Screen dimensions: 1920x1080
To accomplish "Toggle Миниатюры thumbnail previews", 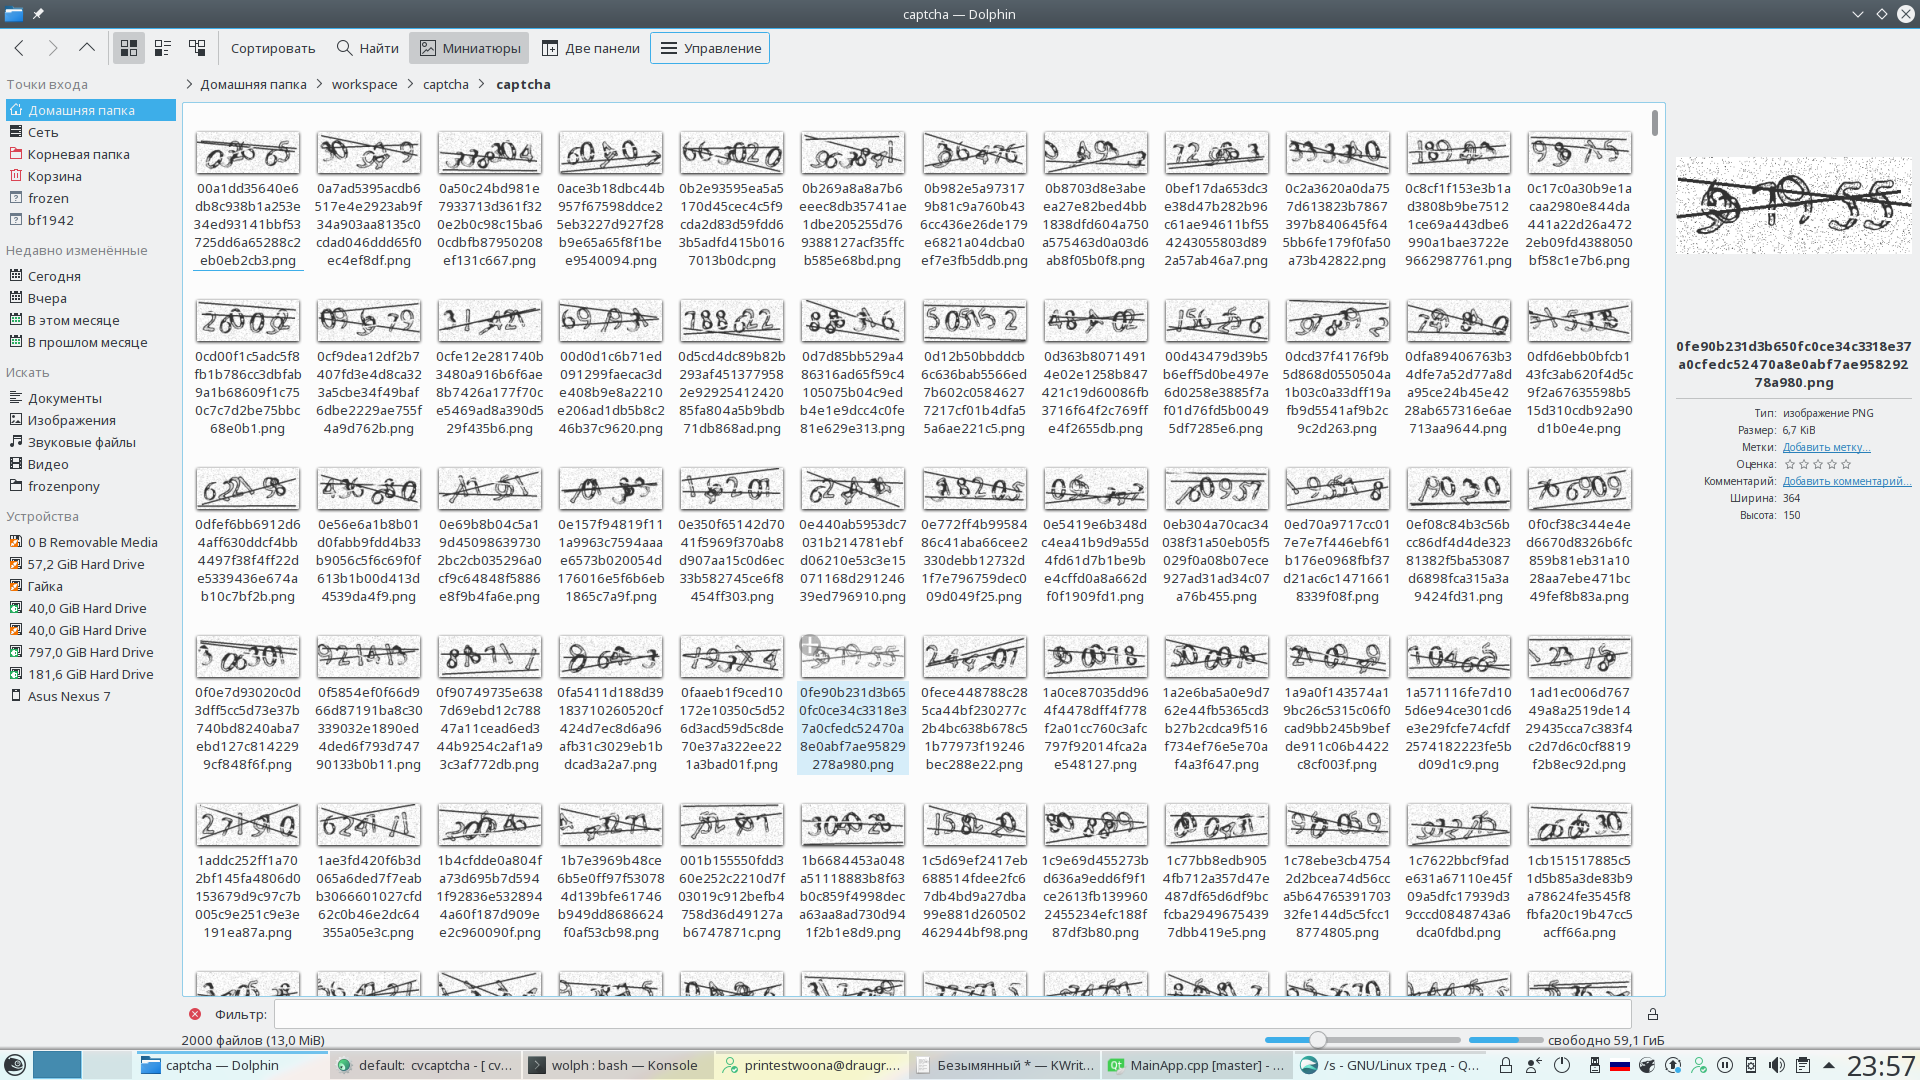I will point(470,48).
